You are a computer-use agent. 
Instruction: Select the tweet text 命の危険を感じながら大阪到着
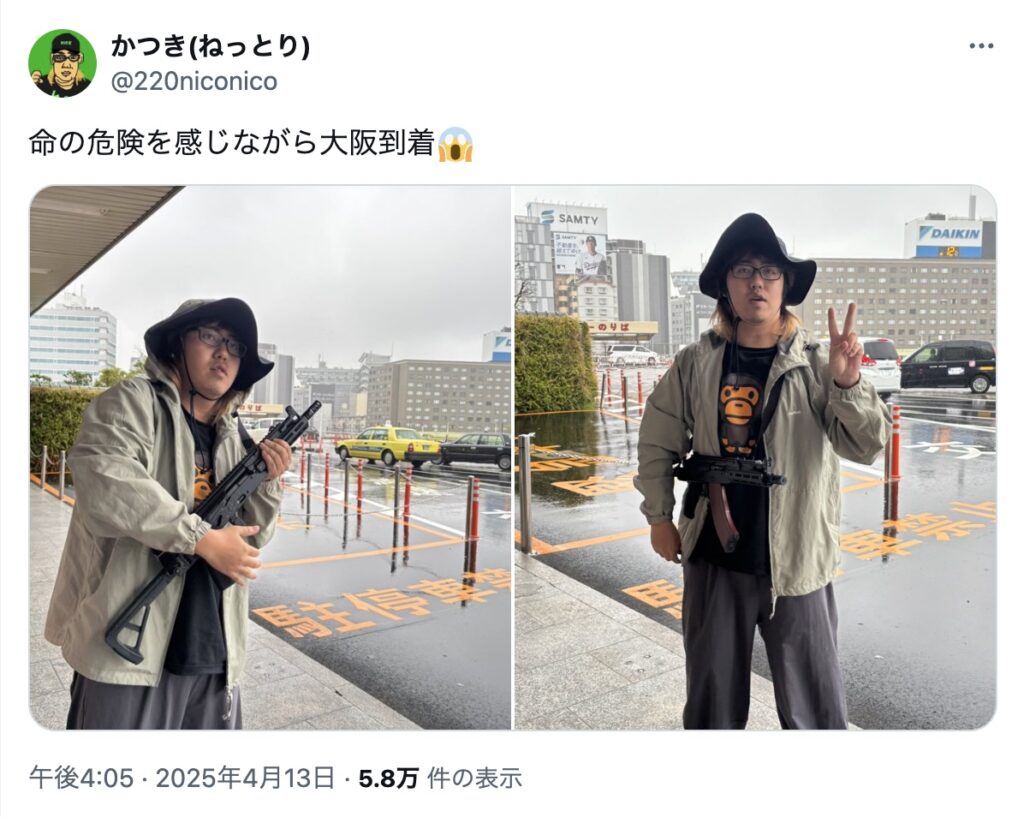pyautogui.click(x=232, y=144)
